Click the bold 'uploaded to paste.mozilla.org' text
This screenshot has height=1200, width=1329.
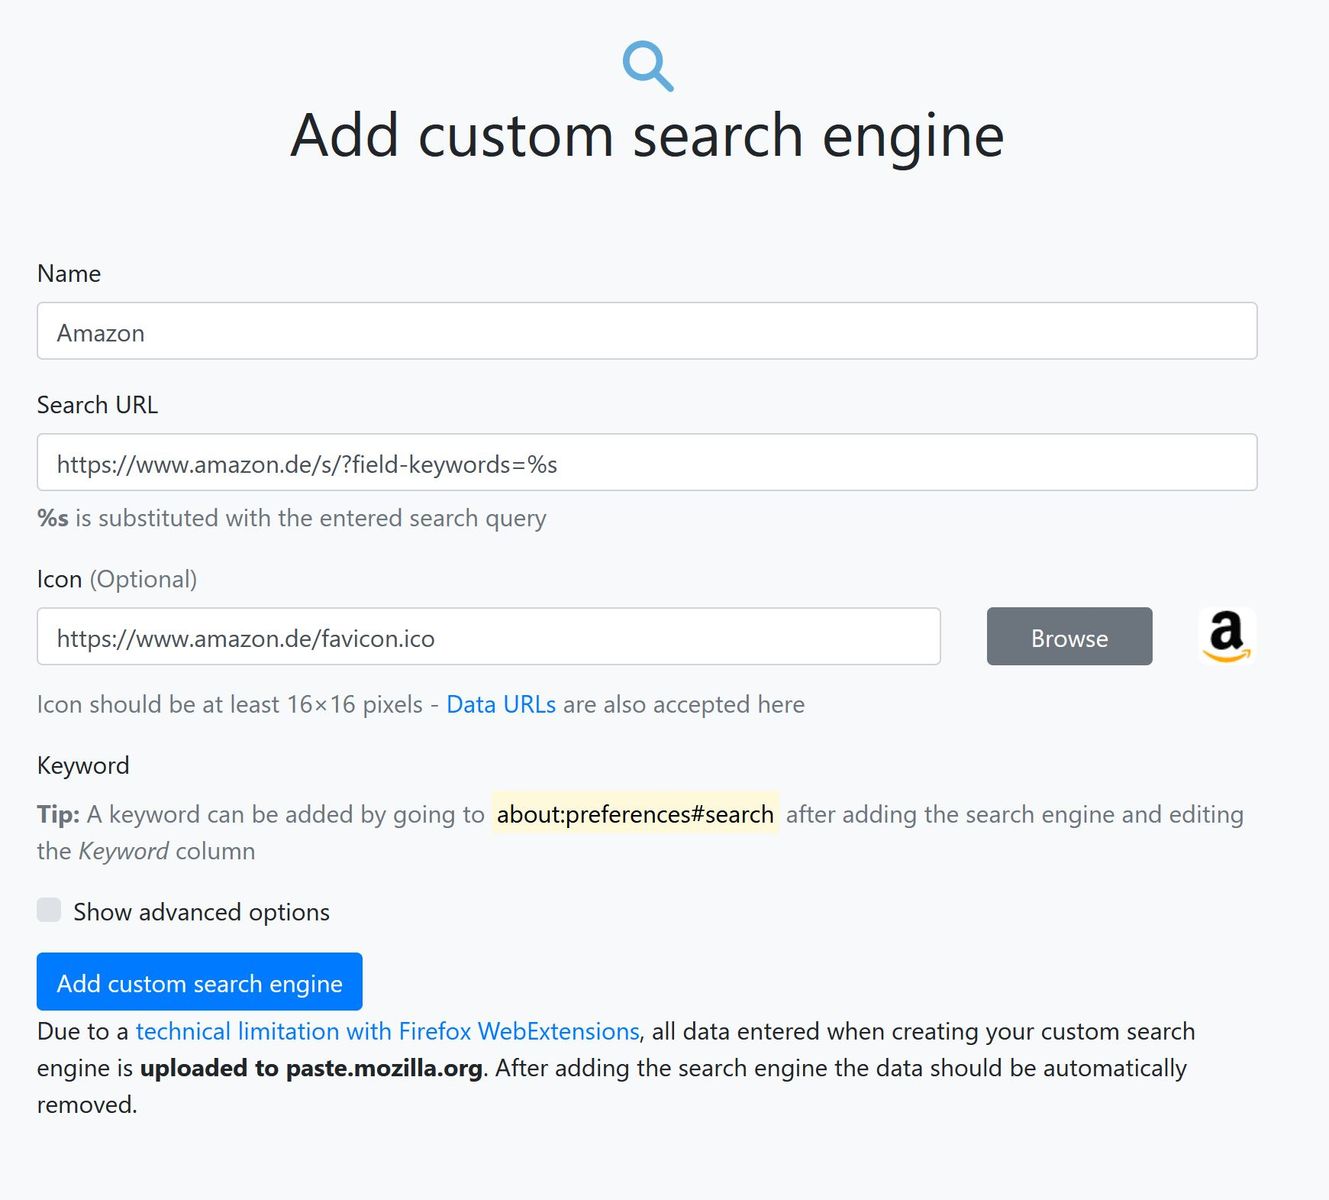pyautogui.click(x=311, y=1068)
